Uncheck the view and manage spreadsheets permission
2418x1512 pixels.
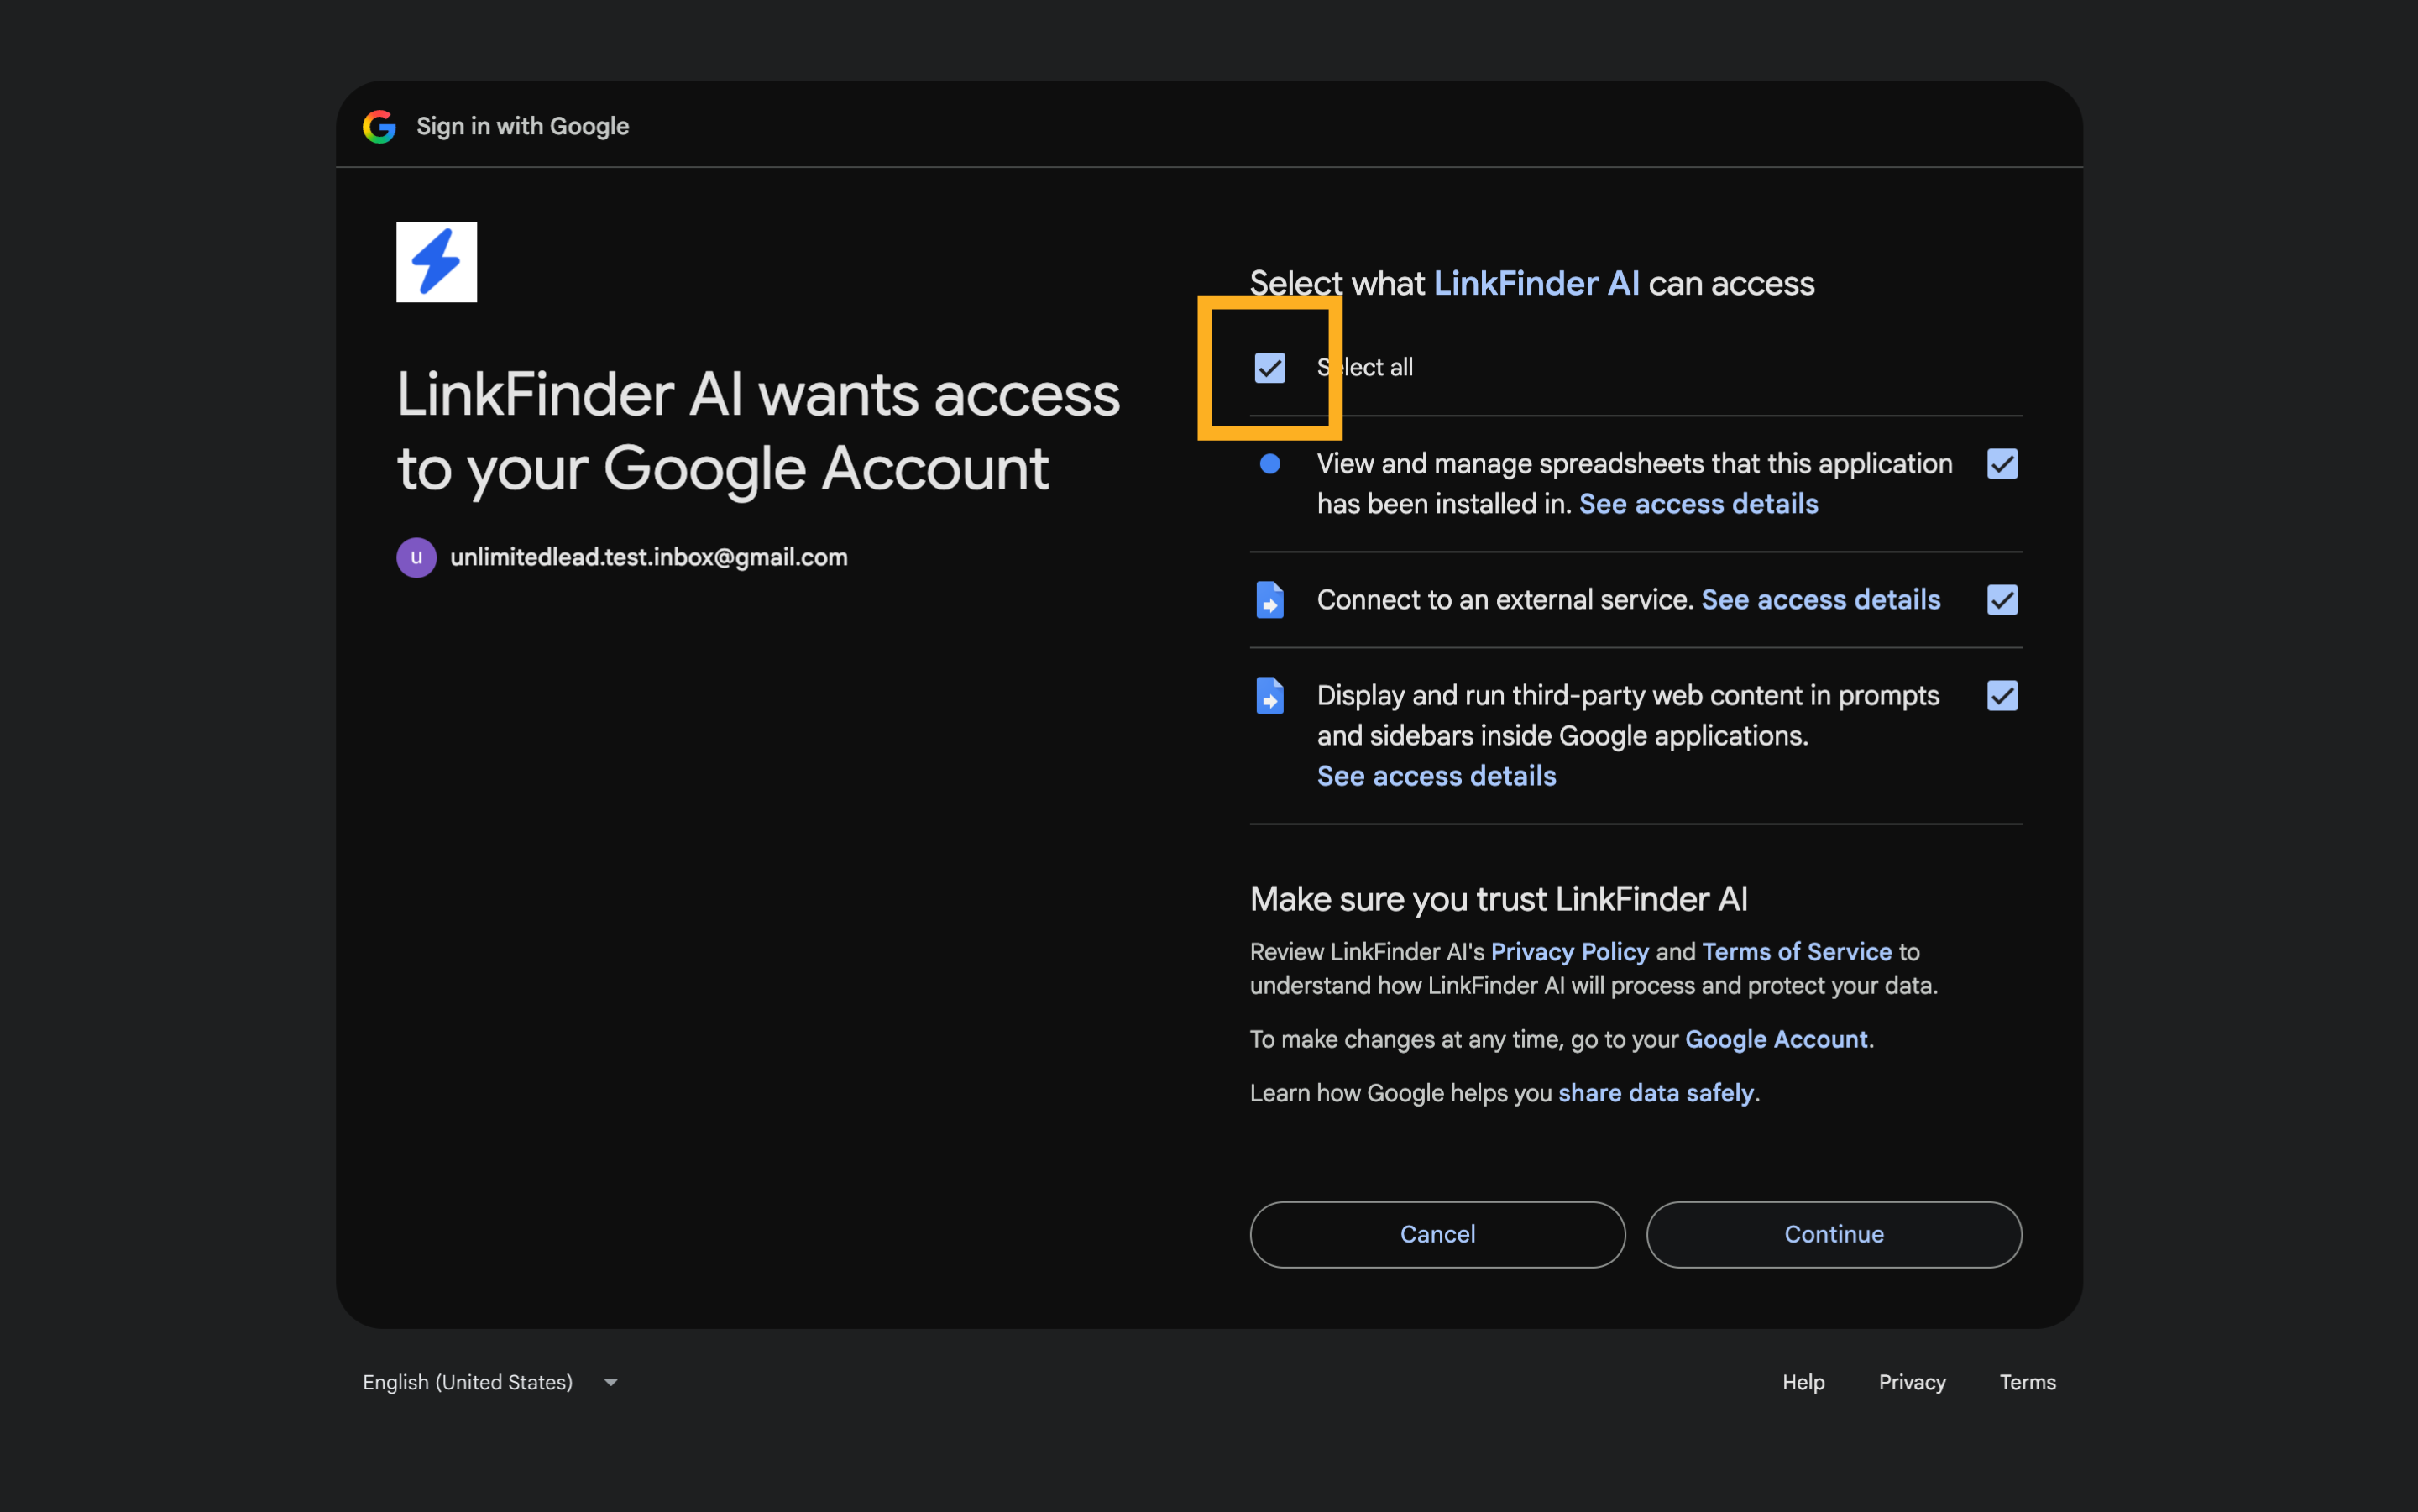pyautogui.click(x=2002, y=464)
